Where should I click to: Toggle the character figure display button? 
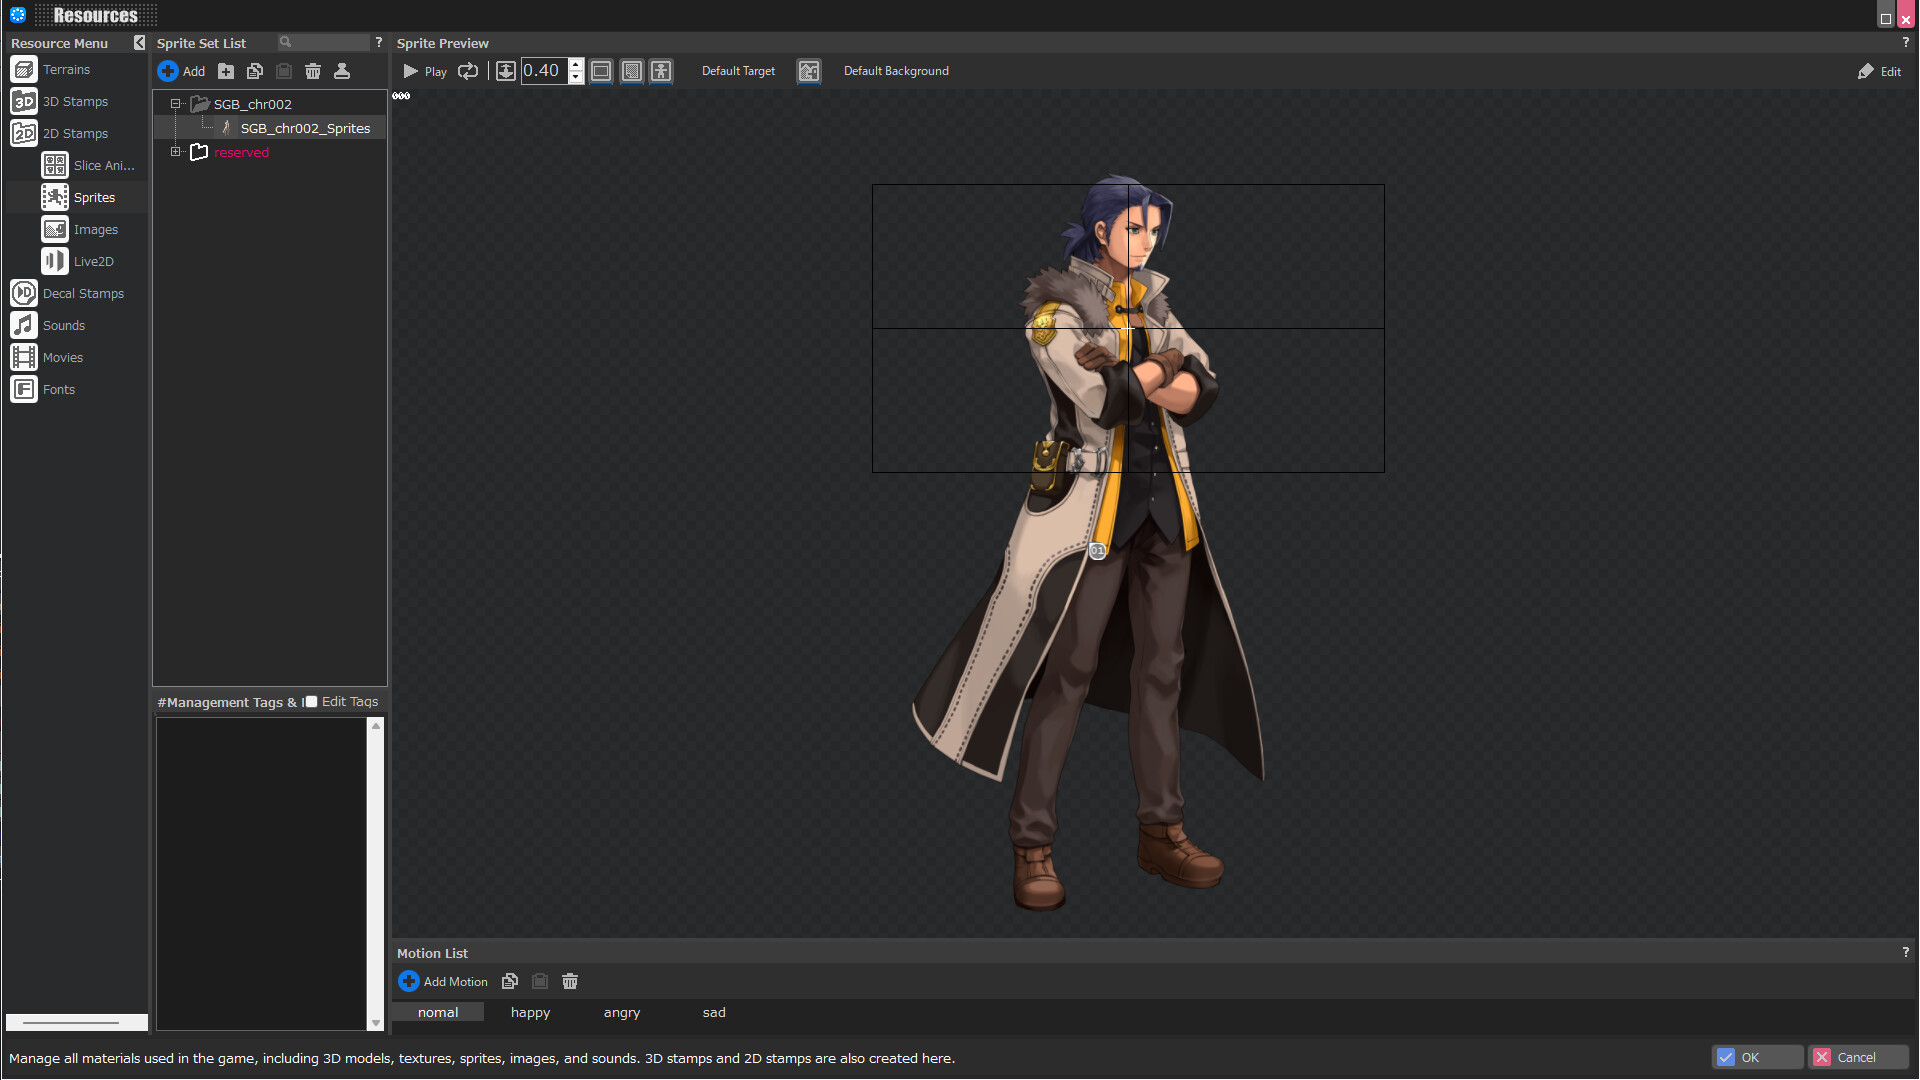coord(661,71)
